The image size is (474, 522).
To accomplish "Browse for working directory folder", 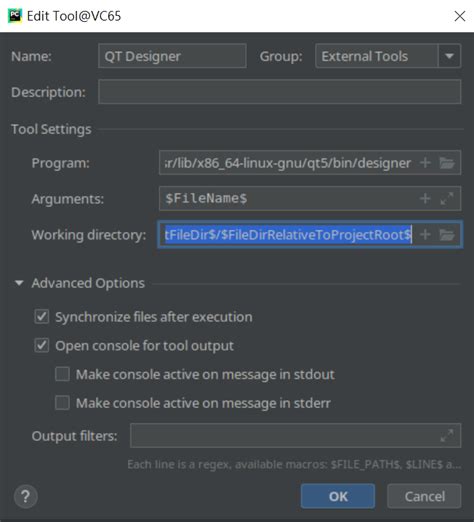I will point(447,235).
